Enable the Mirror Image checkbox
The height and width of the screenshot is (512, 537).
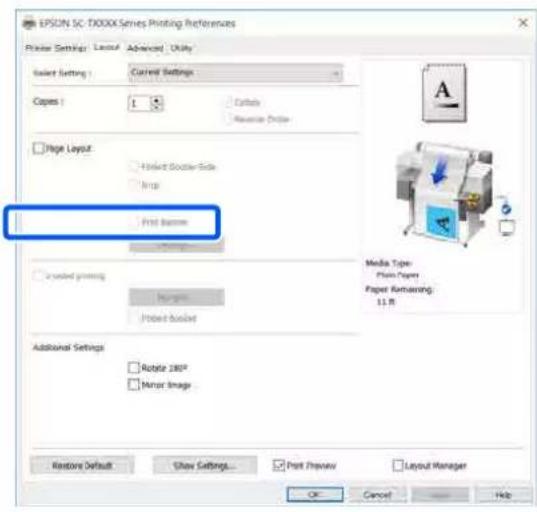[134, 384]
